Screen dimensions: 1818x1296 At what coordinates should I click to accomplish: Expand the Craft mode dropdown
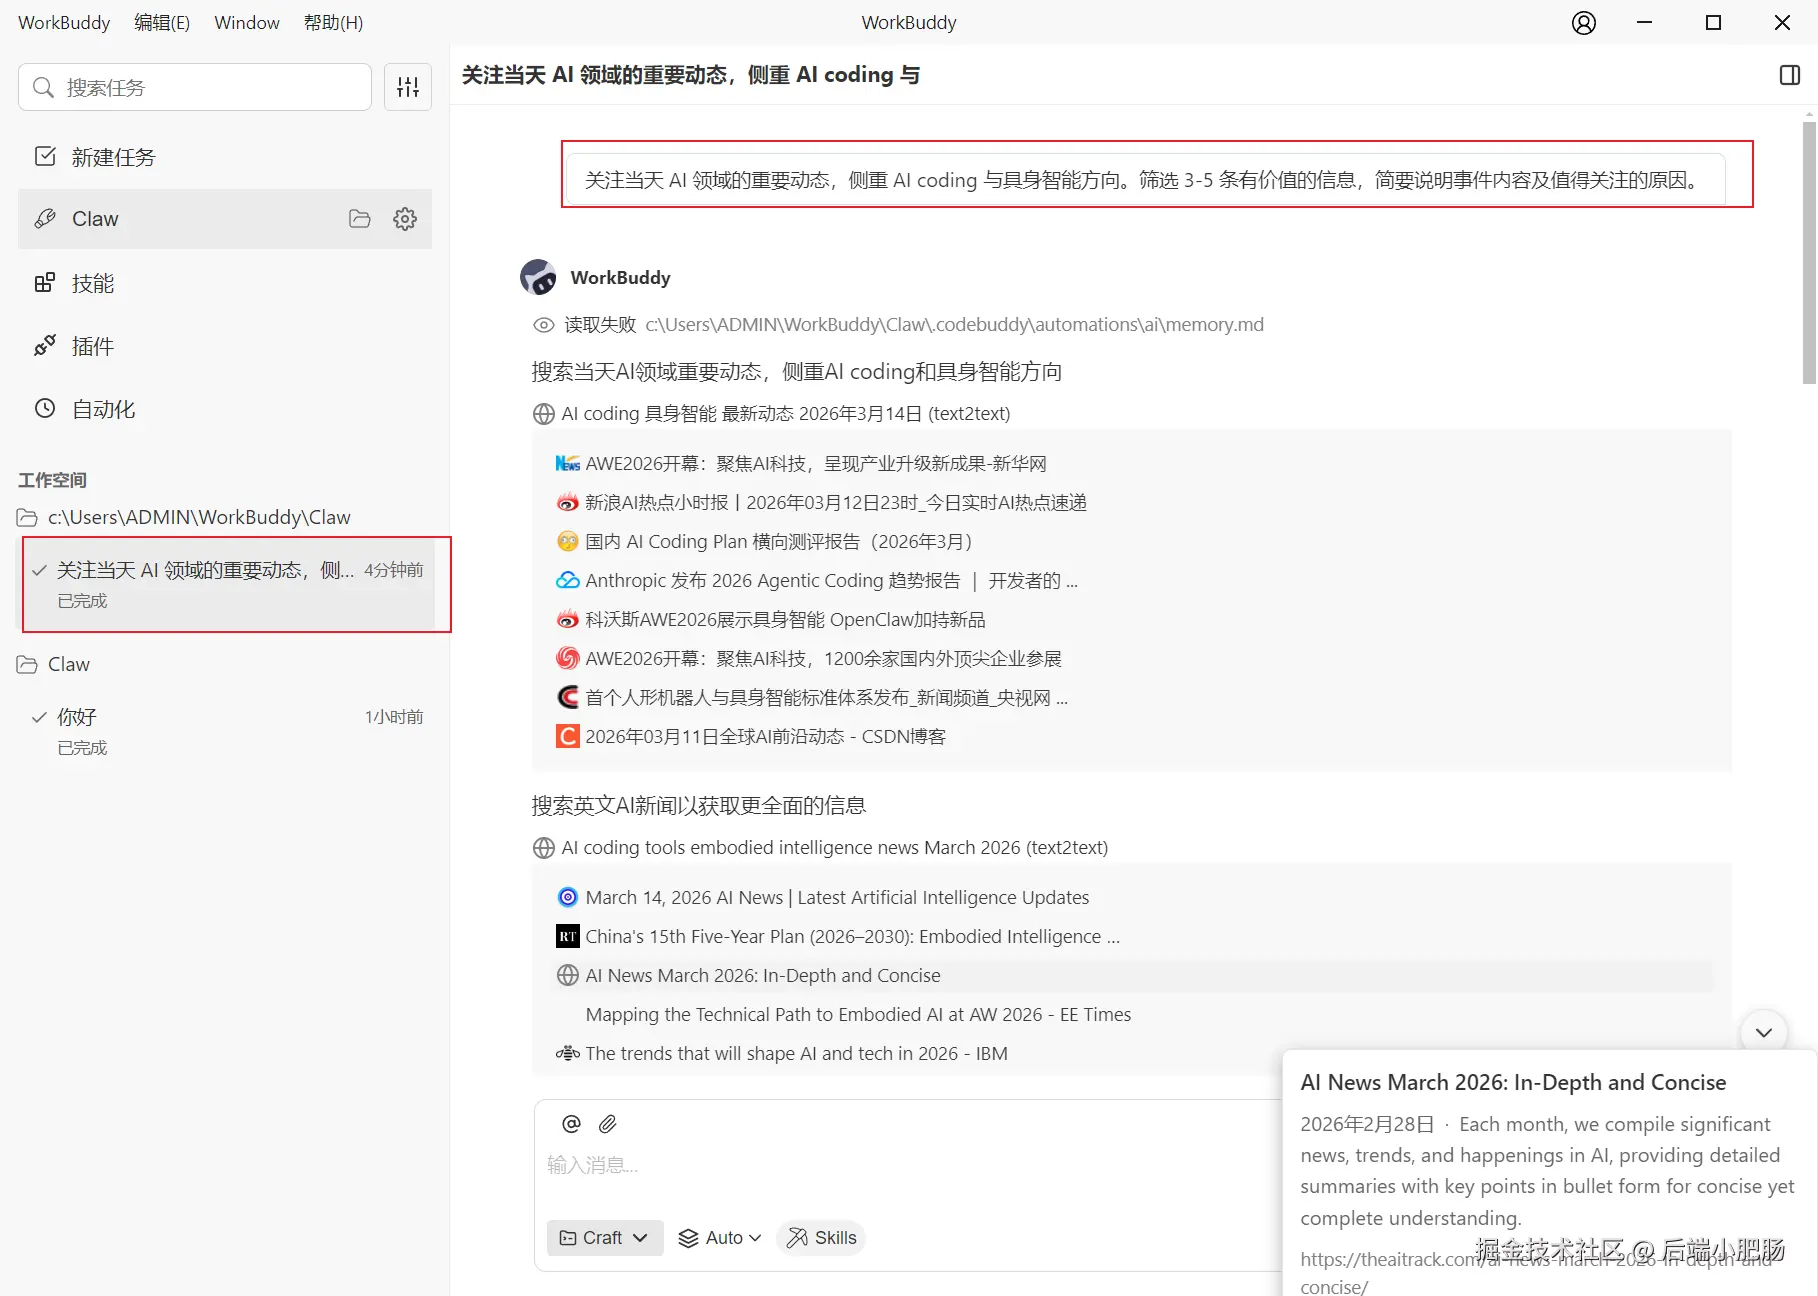[x=604, y=1238]
